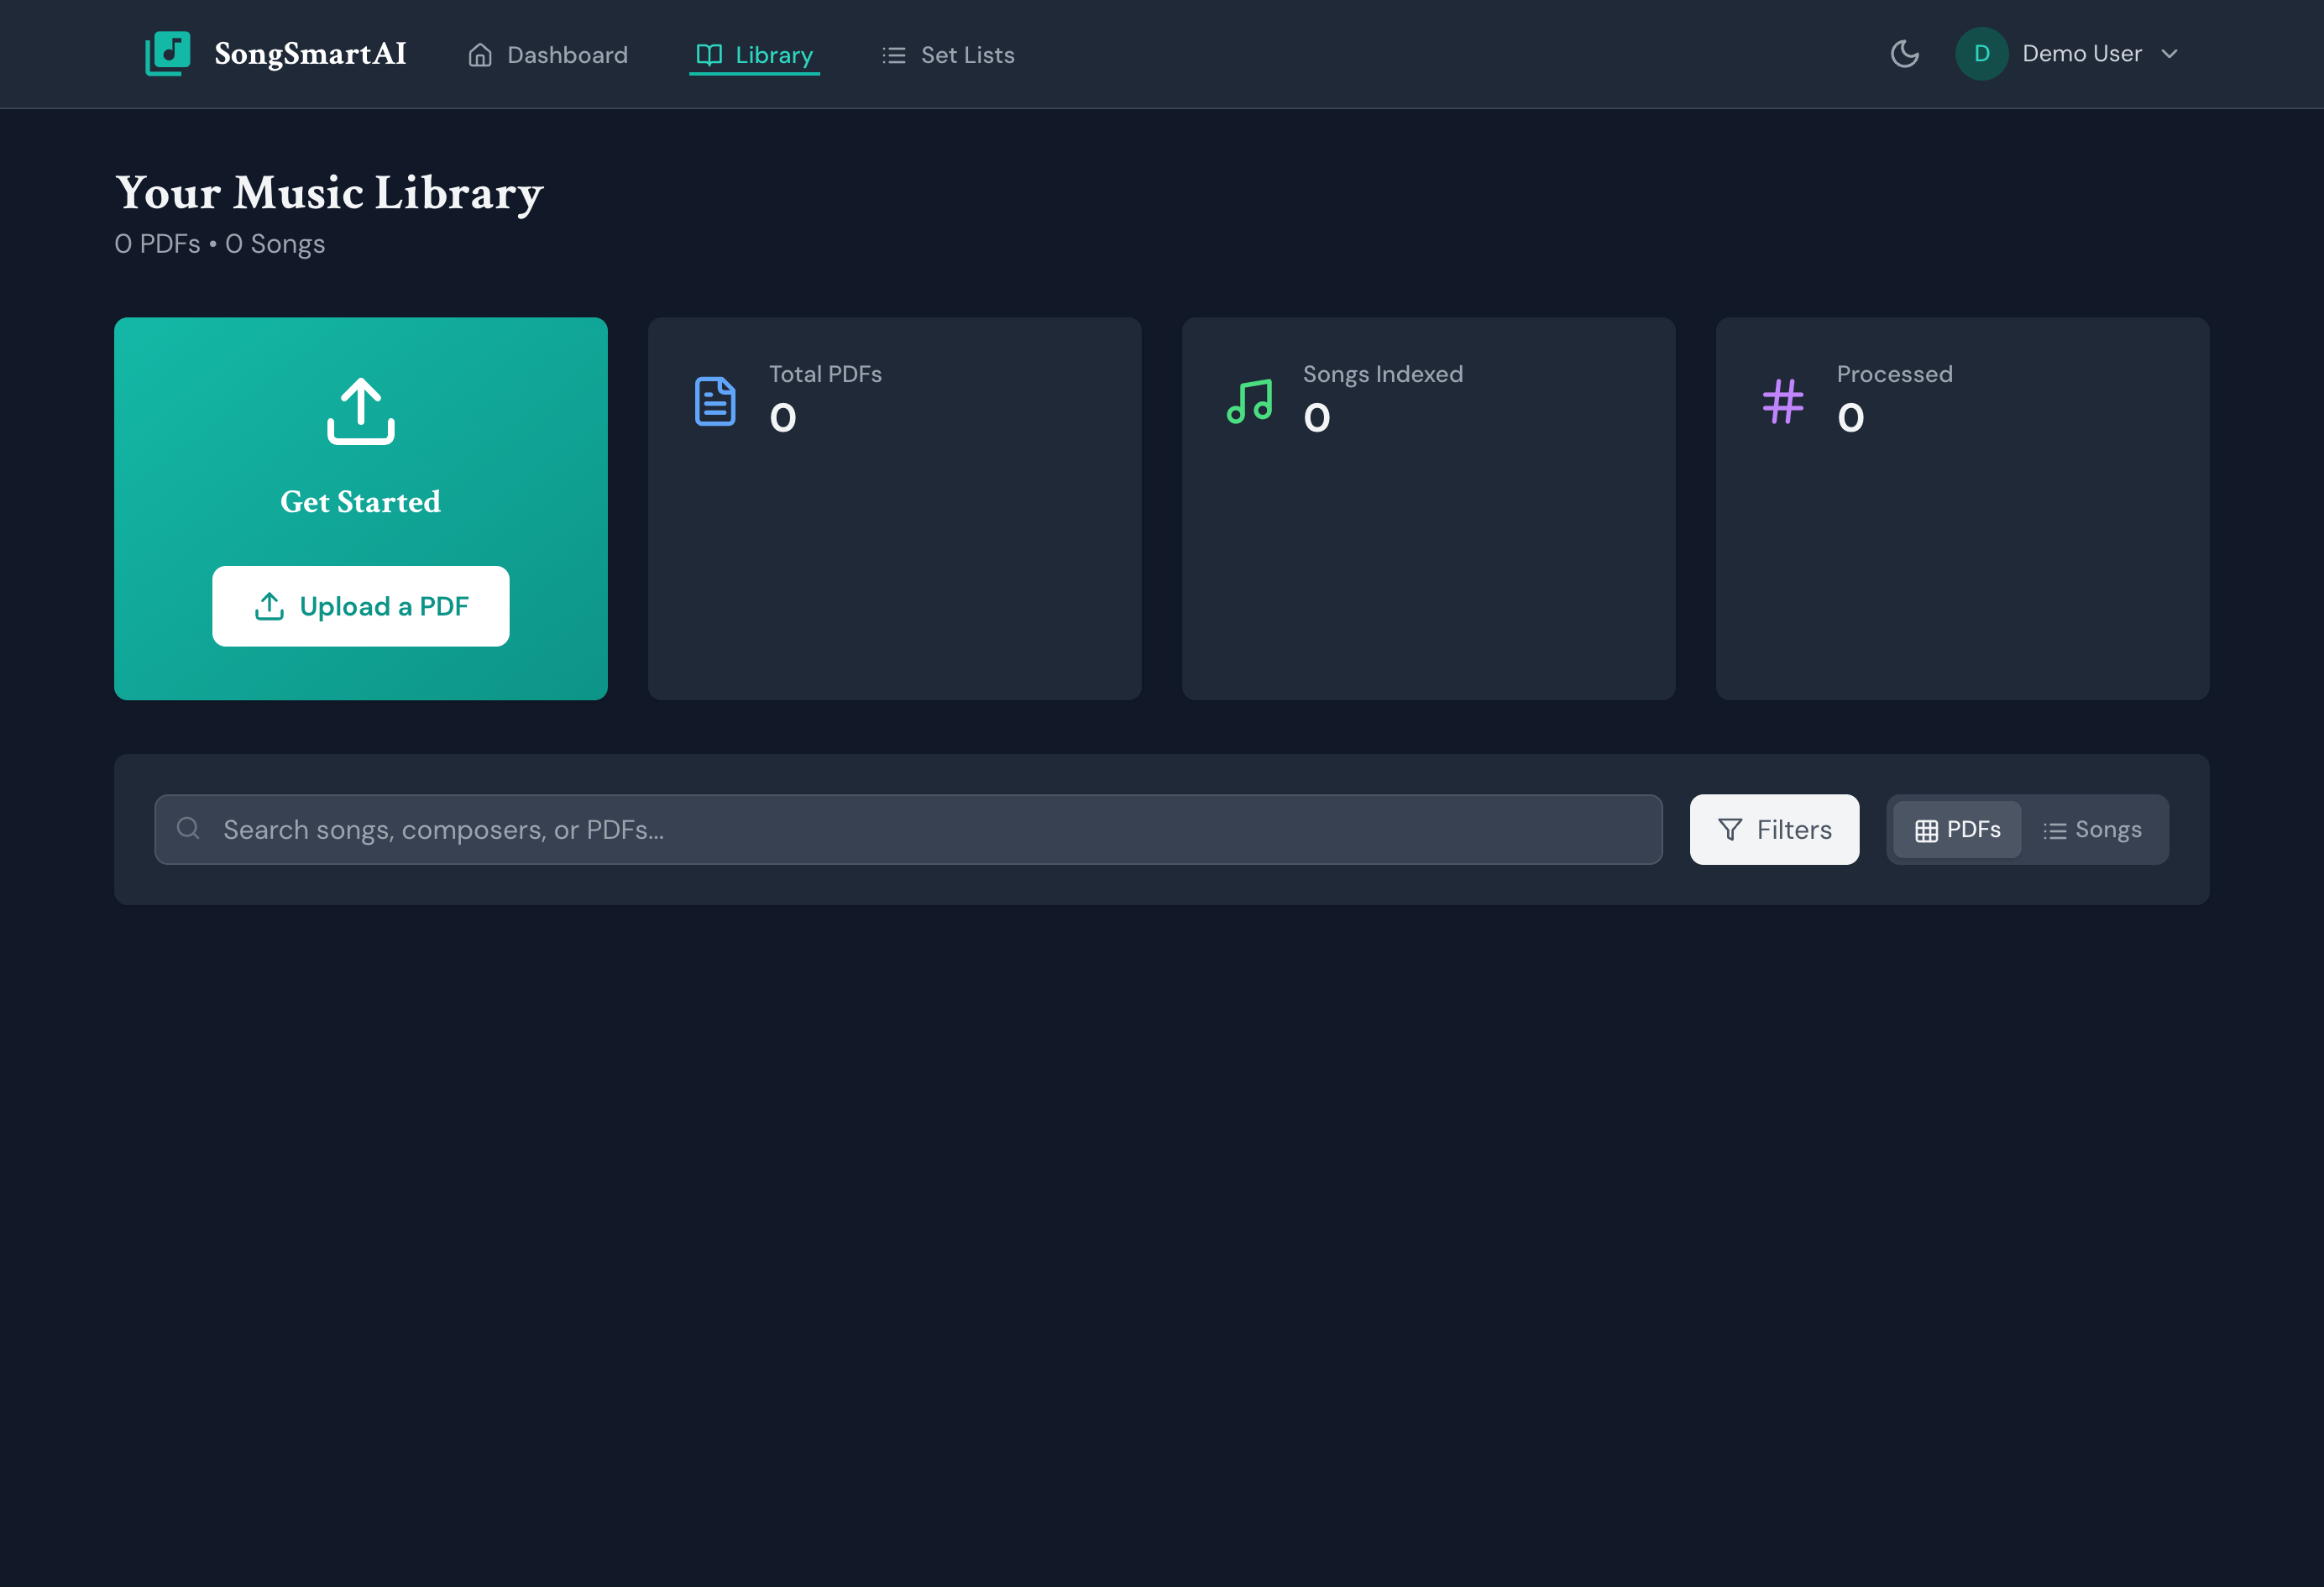Click the Upload a PDF button

(360, 606)
